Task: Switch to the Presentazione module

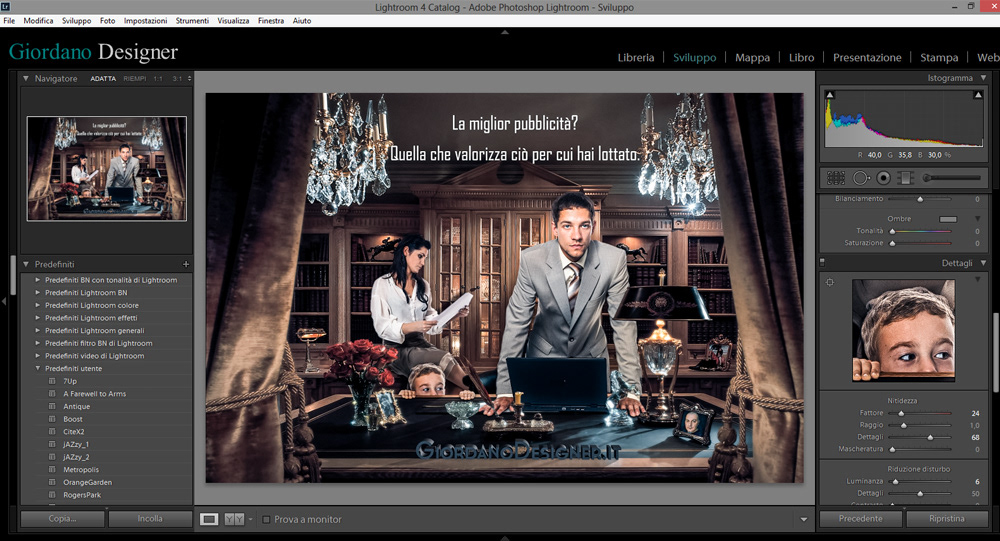Action: [x=867, y=57]
